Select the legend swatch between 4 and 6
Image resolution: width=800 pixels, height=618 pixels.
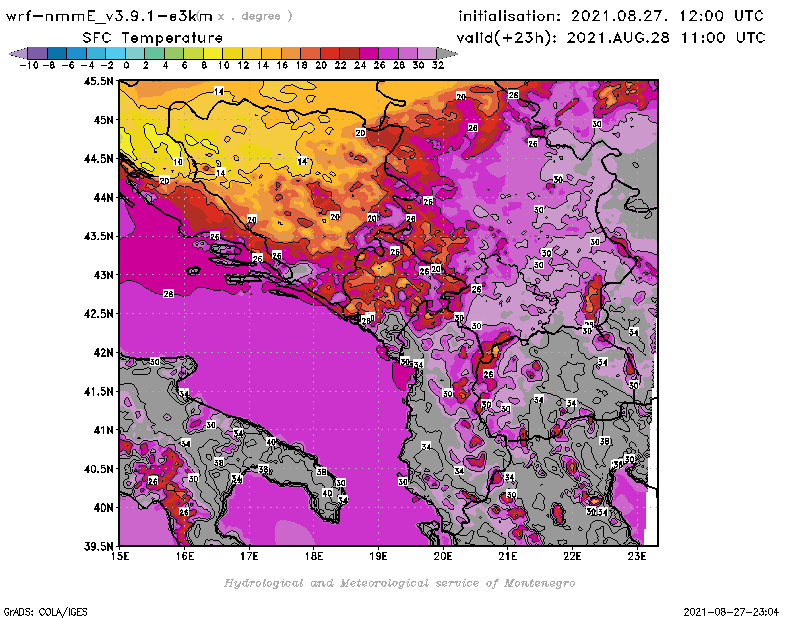click(173, 53)
